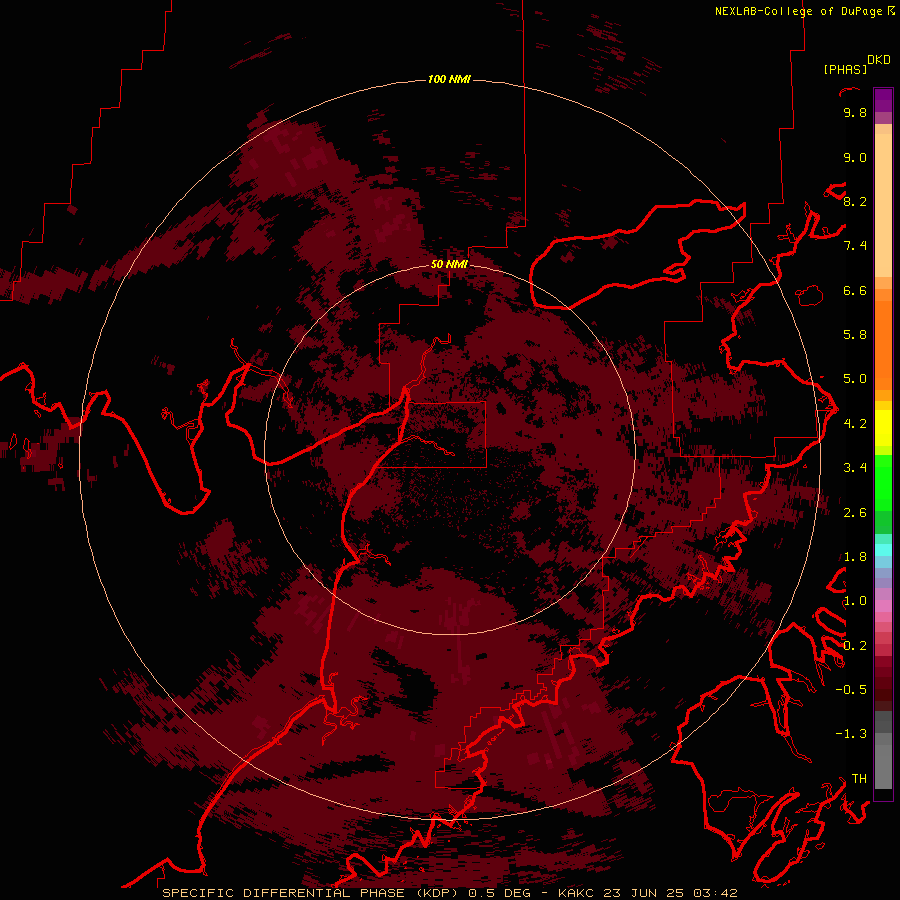This screenshot has width=900, height=900.
Task: Click the 4.2 value on the legend
Action: [x=855, y=424]
